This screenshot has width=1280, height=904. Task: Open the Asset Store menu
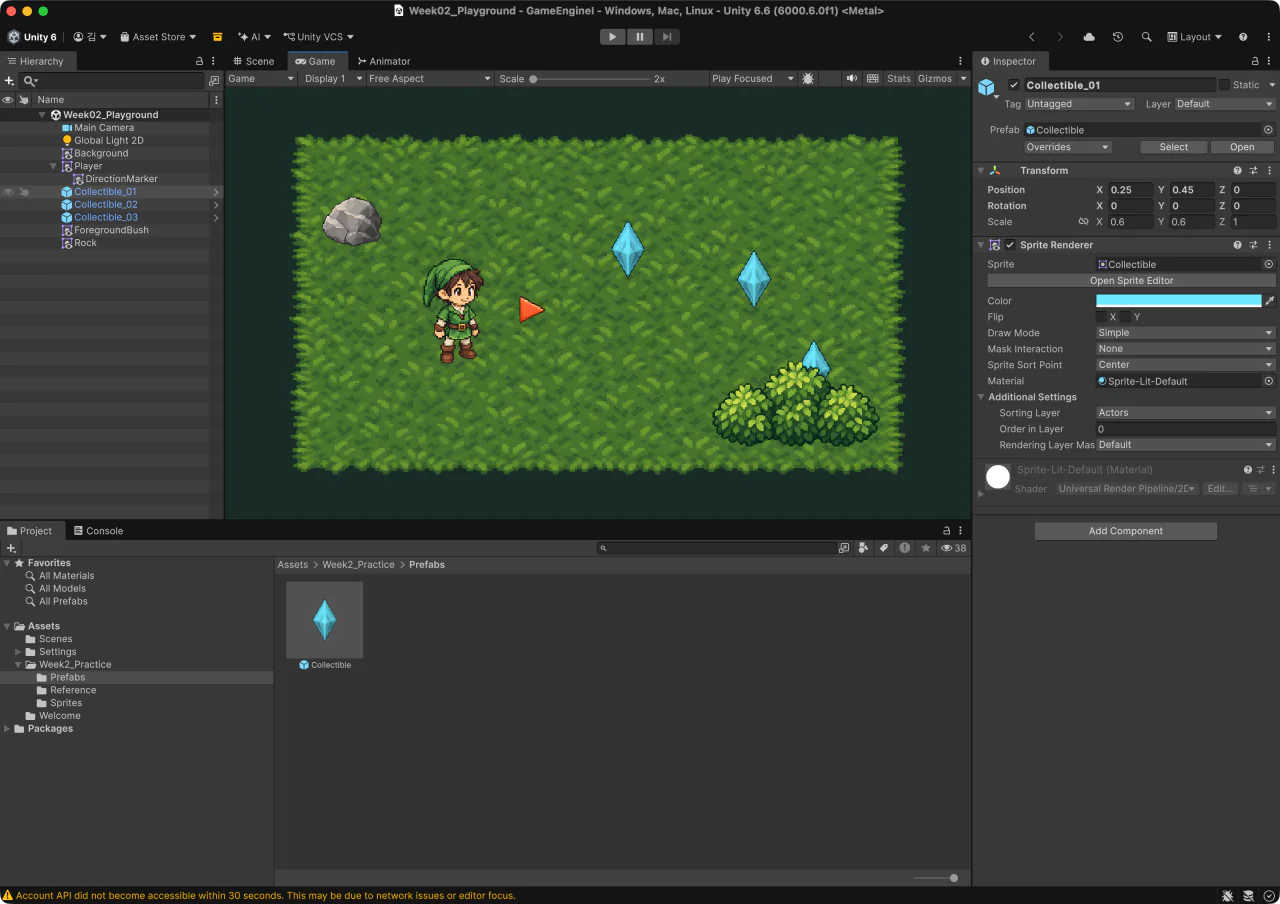(158, 37)
